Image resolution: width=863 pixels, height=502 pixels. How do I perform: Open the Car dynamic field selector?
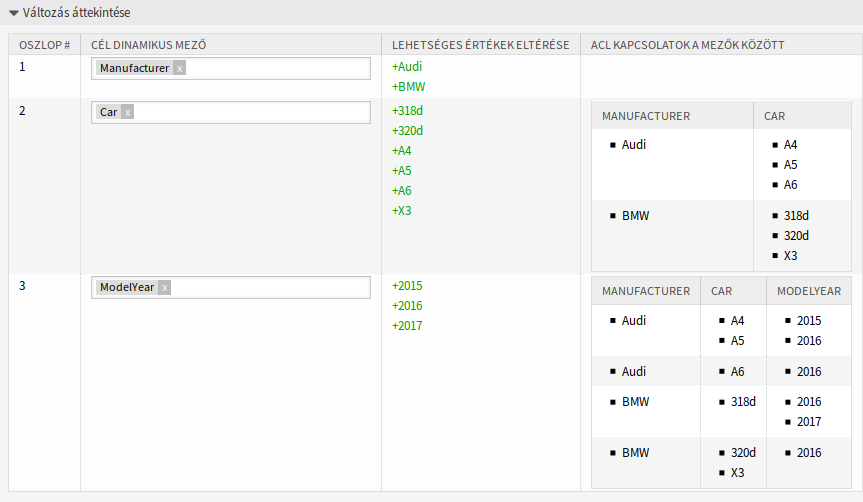(231, 112)
